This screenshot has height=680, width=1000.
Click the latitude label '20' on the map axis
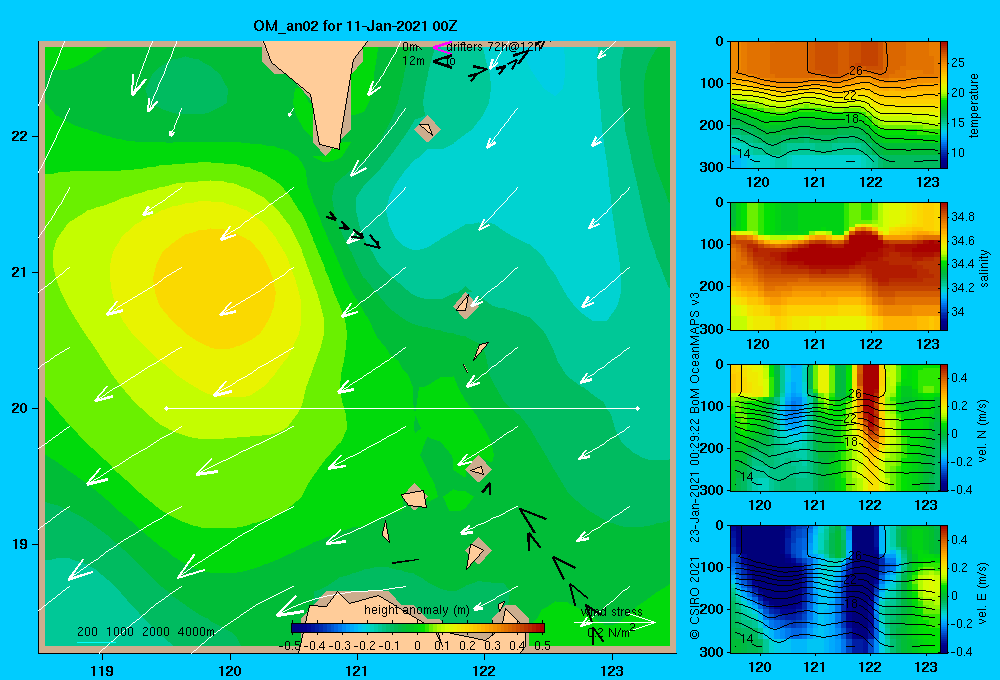20,408
